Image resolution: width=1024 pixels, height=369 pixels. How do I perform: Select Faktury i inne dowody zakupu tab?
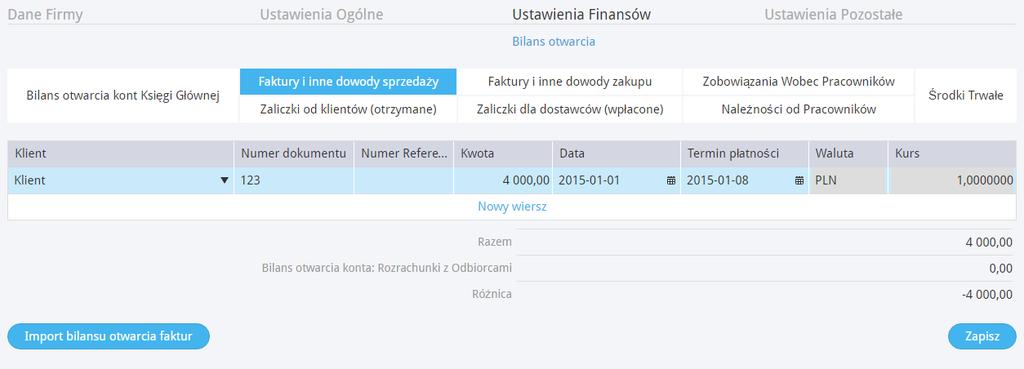(569, 82)
